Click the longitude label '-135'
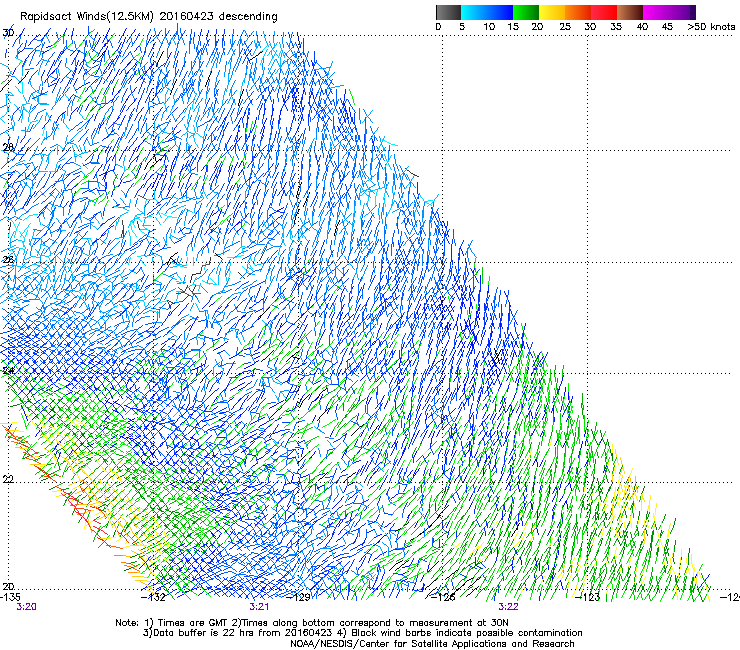 [10, 597]
